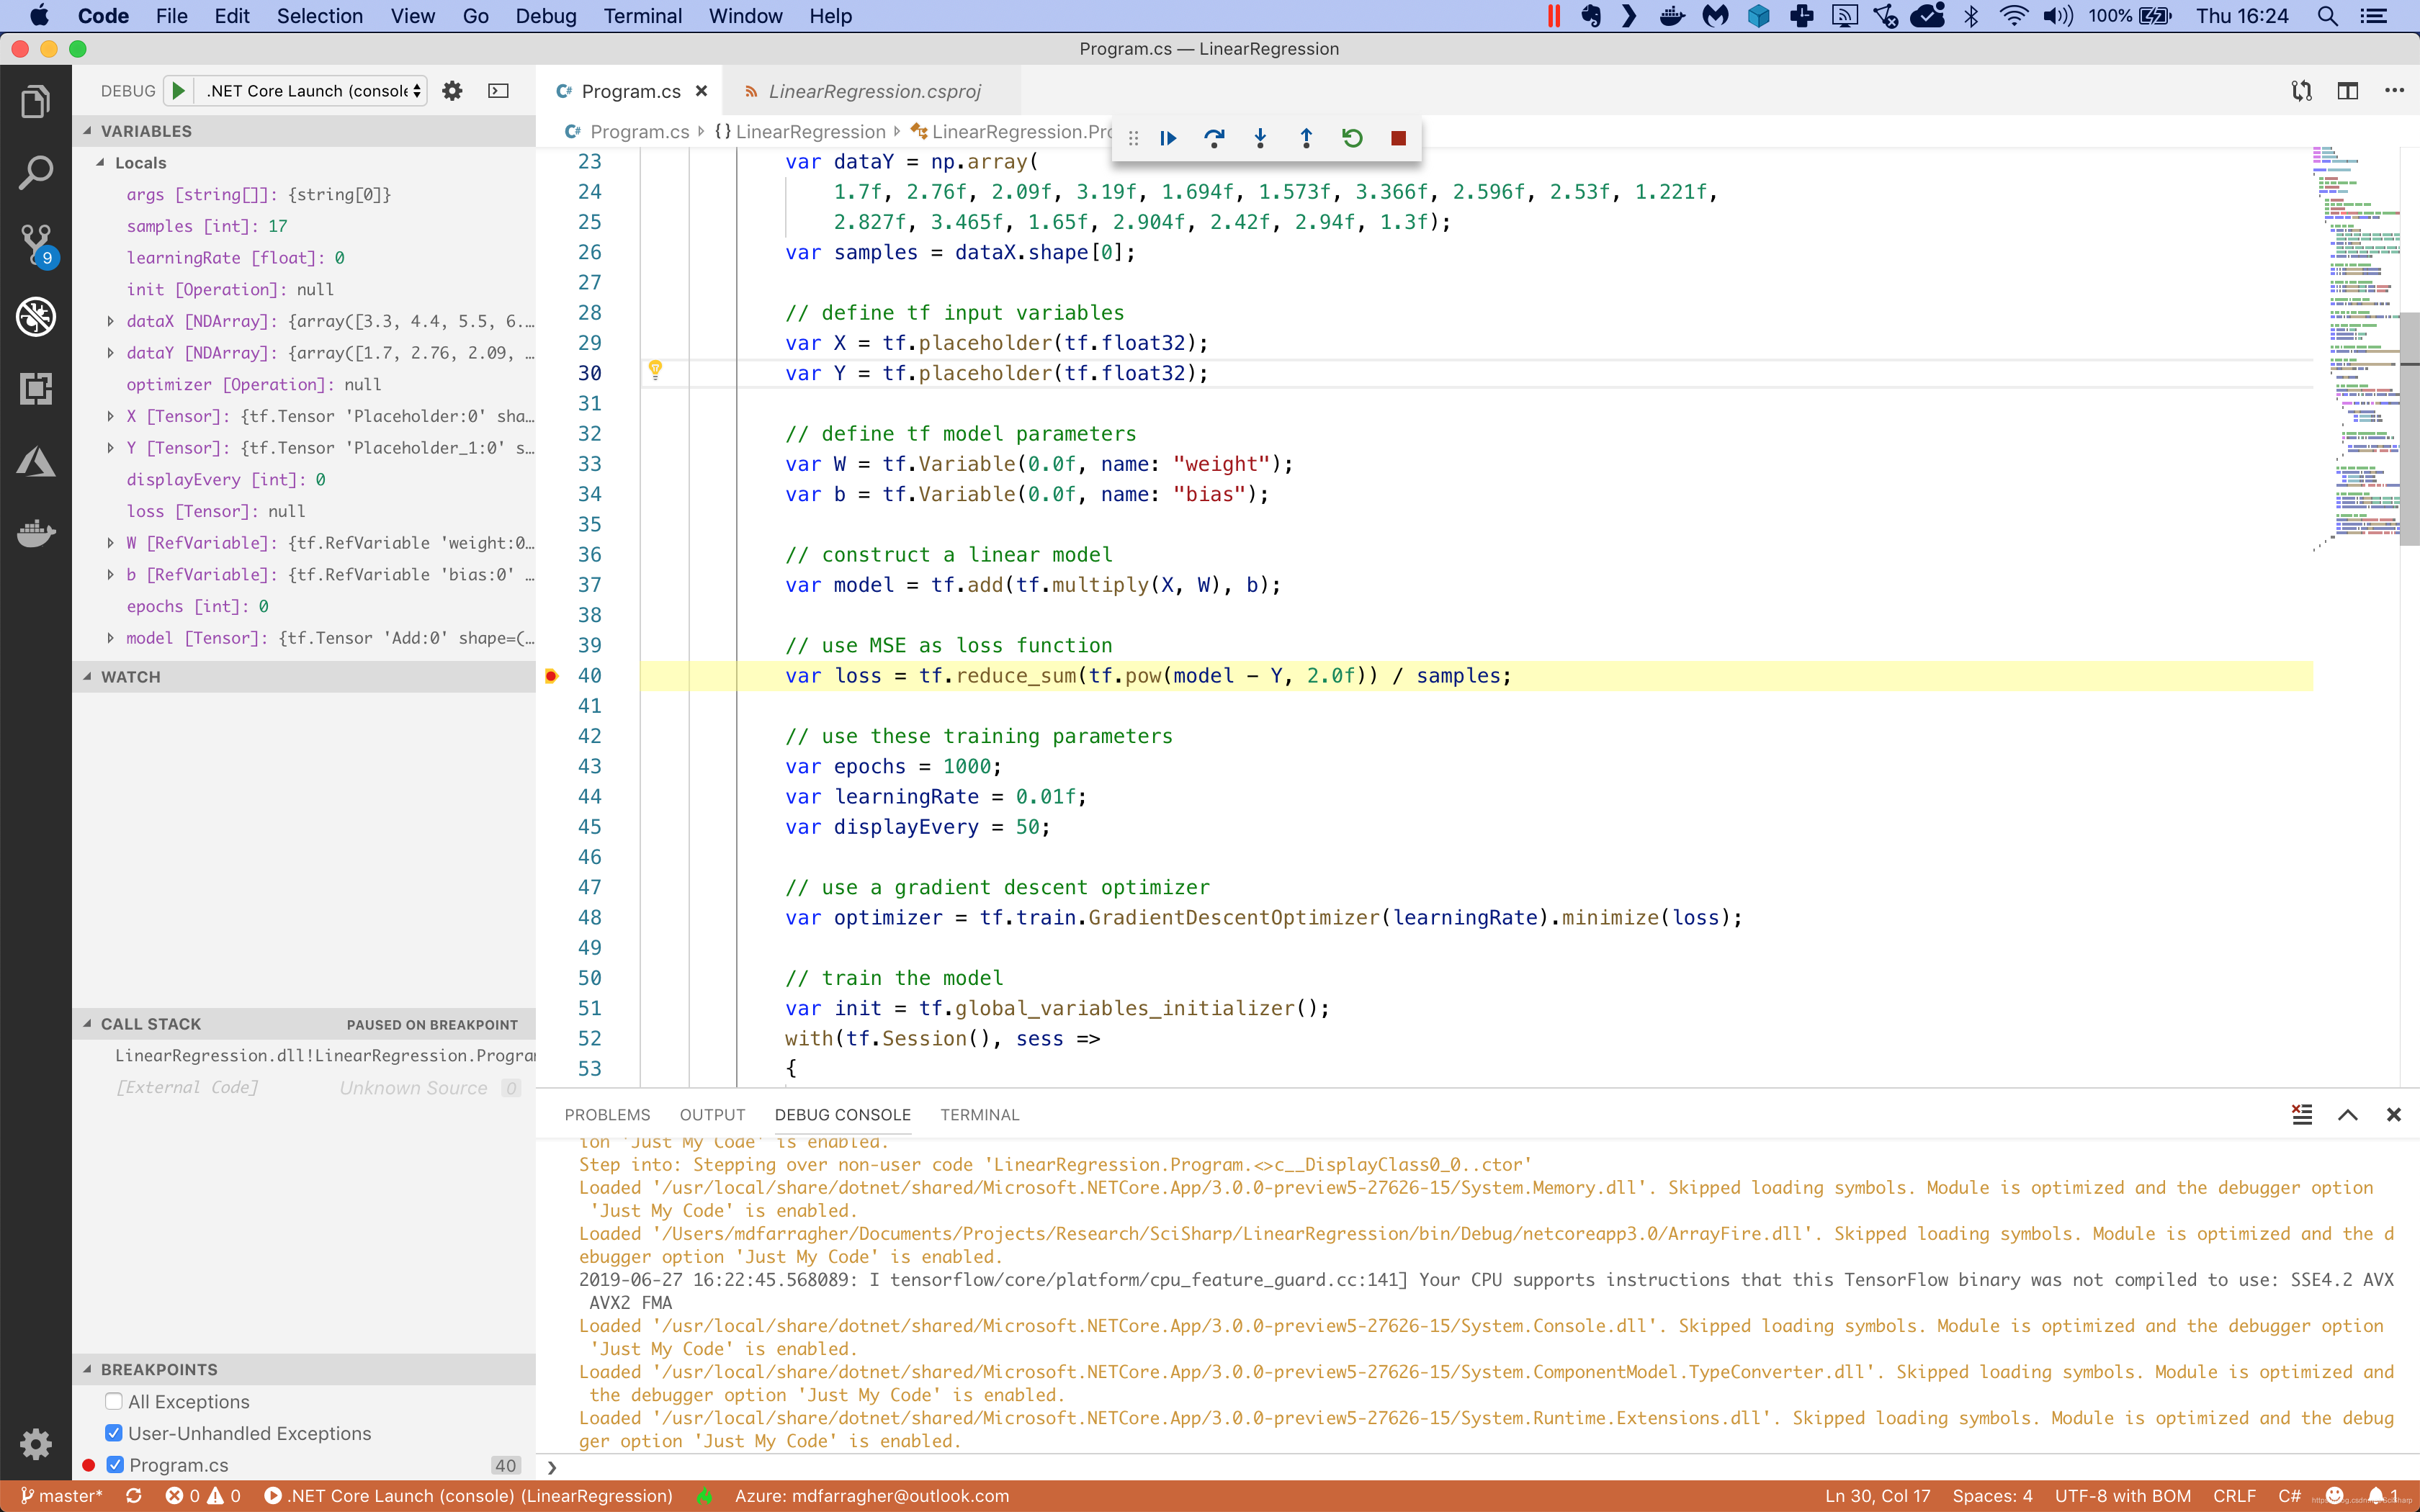Open launch.json with gear icon

click(452, 91)
